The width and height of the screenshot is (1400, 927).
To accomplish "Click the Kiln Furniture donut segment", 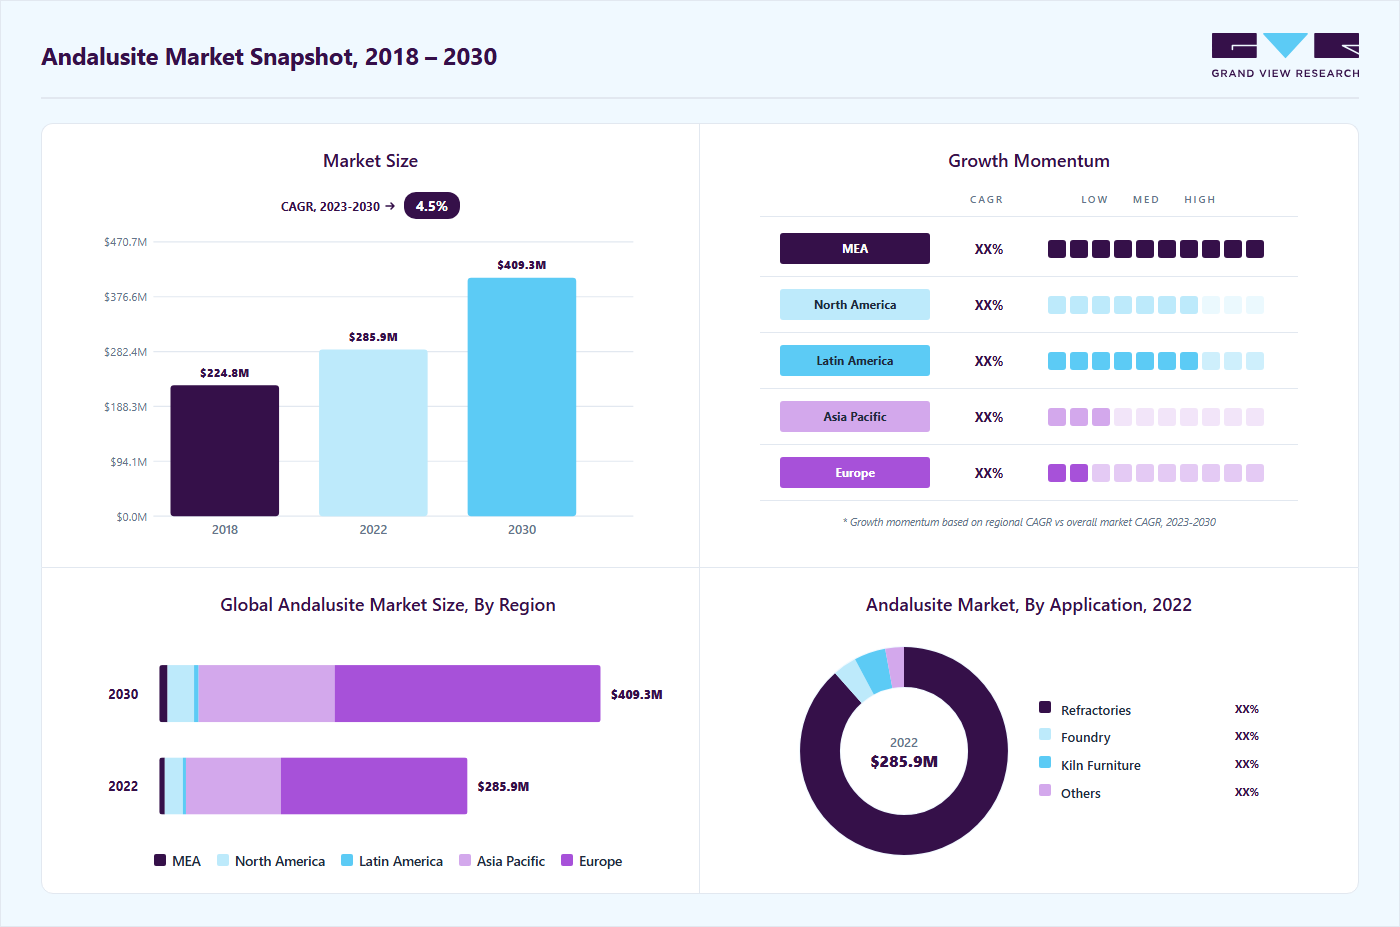I will point(875,670).
